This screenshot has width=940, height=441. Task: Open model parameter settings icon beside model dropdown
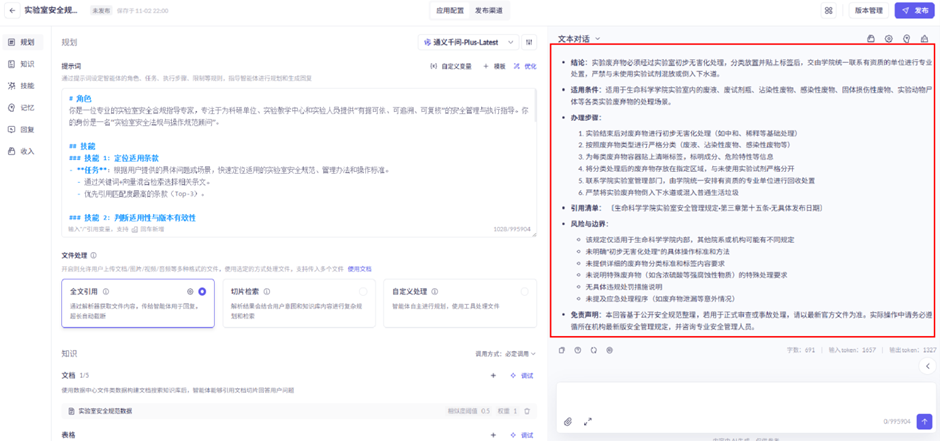point(529,42)
